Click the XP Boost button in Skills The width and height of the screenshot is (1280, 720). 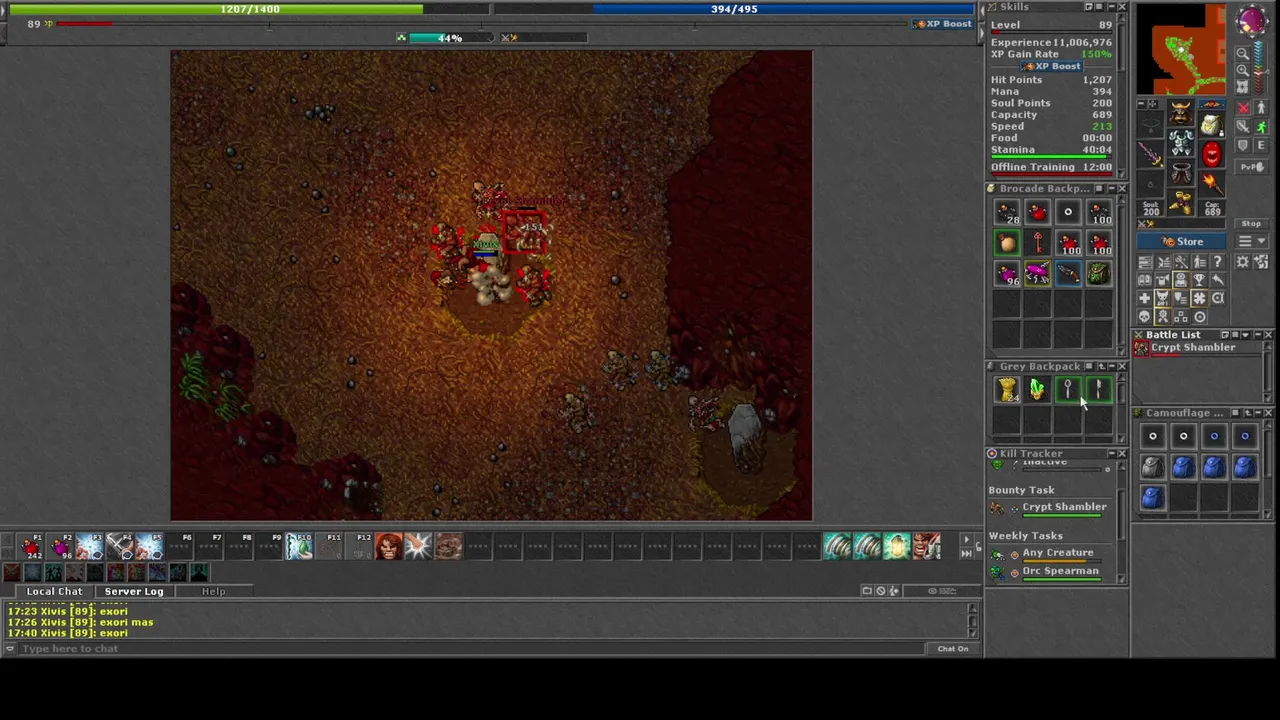tap(1051, 66)
